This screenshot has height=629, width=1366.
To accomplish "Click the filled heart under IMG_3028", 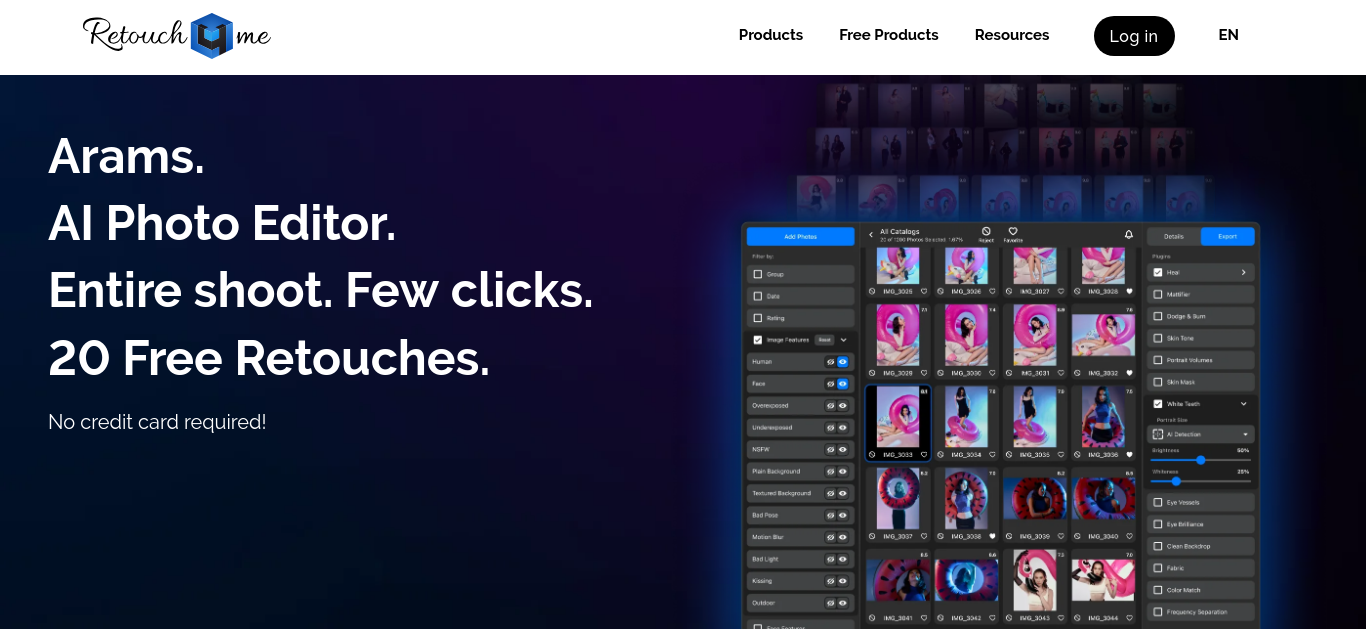I will (1129, 291).
